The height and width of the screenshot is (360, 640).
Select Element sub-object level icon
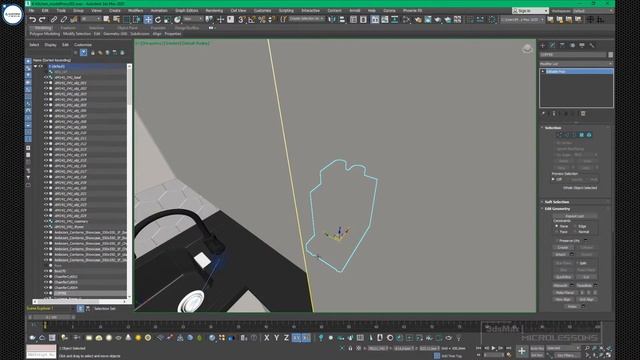[589, 135]
